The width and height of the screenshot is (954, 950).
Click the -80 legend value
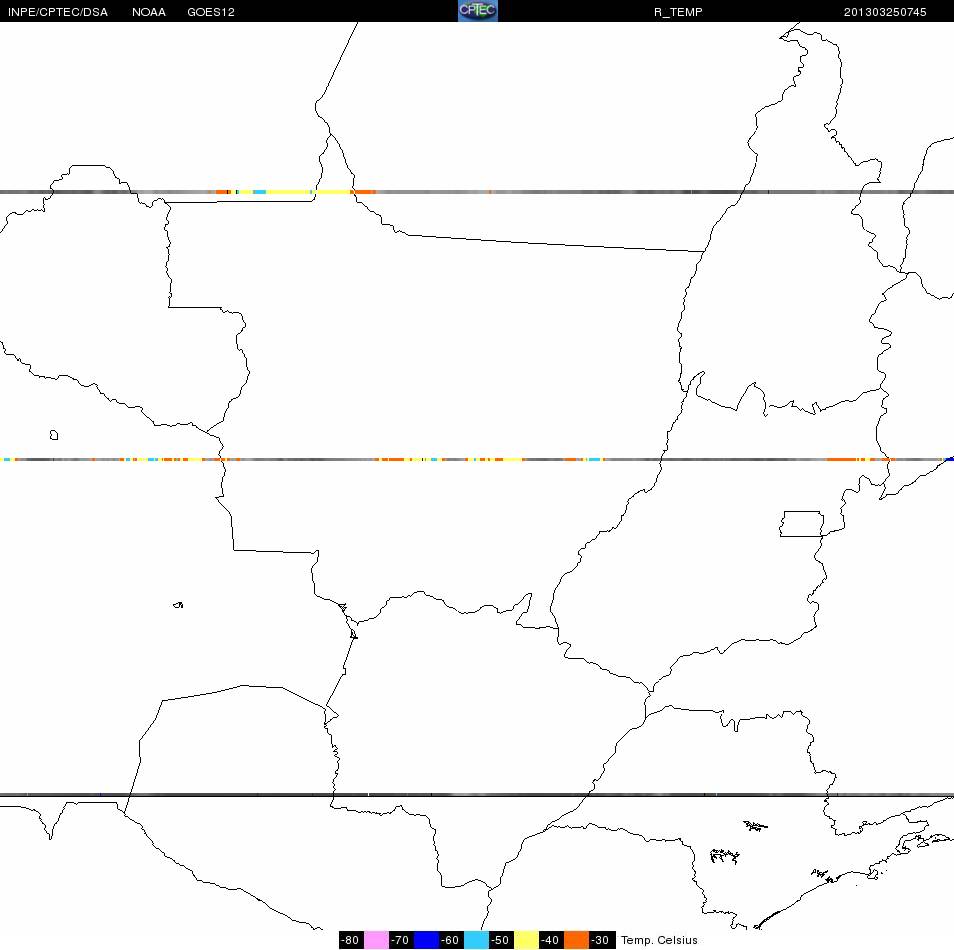pos(351,940)
